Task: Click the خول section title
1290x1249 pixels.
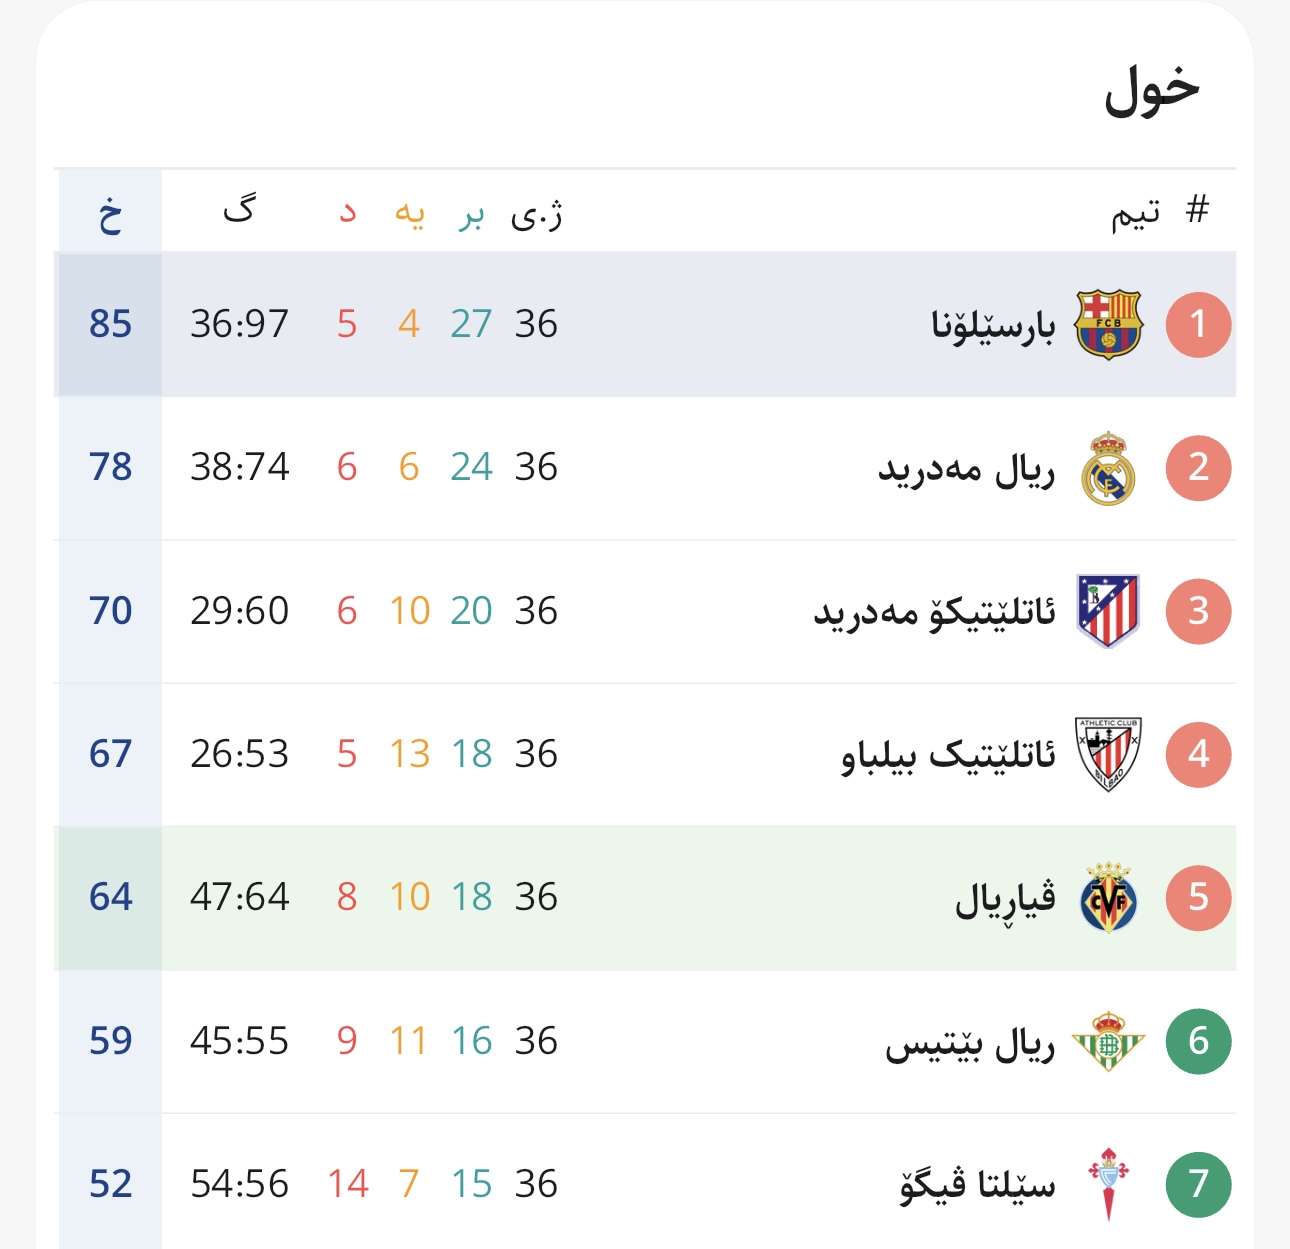Action: (x=1152, y=90)
